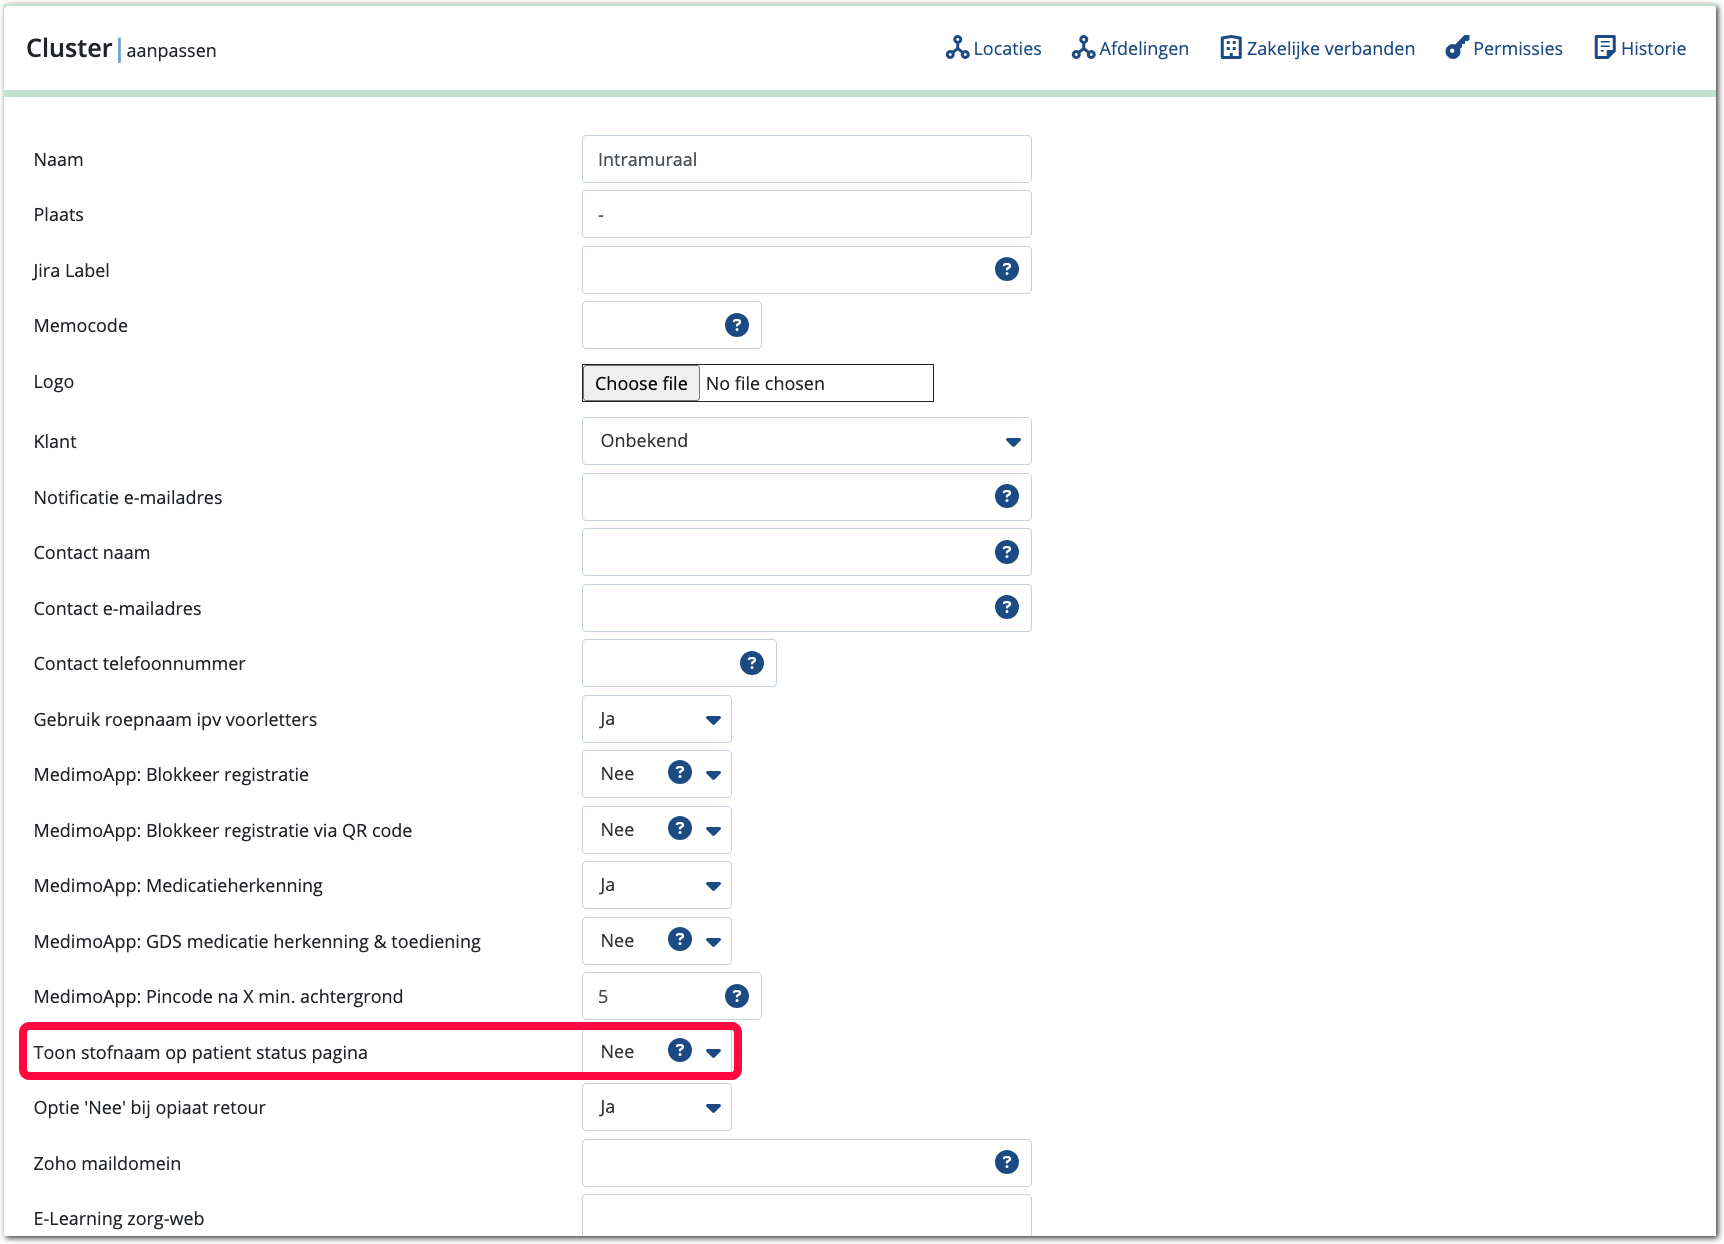Click the Memocode help question mark icon
Viewport: 1724px width, 1244px height.
point(736,325)
